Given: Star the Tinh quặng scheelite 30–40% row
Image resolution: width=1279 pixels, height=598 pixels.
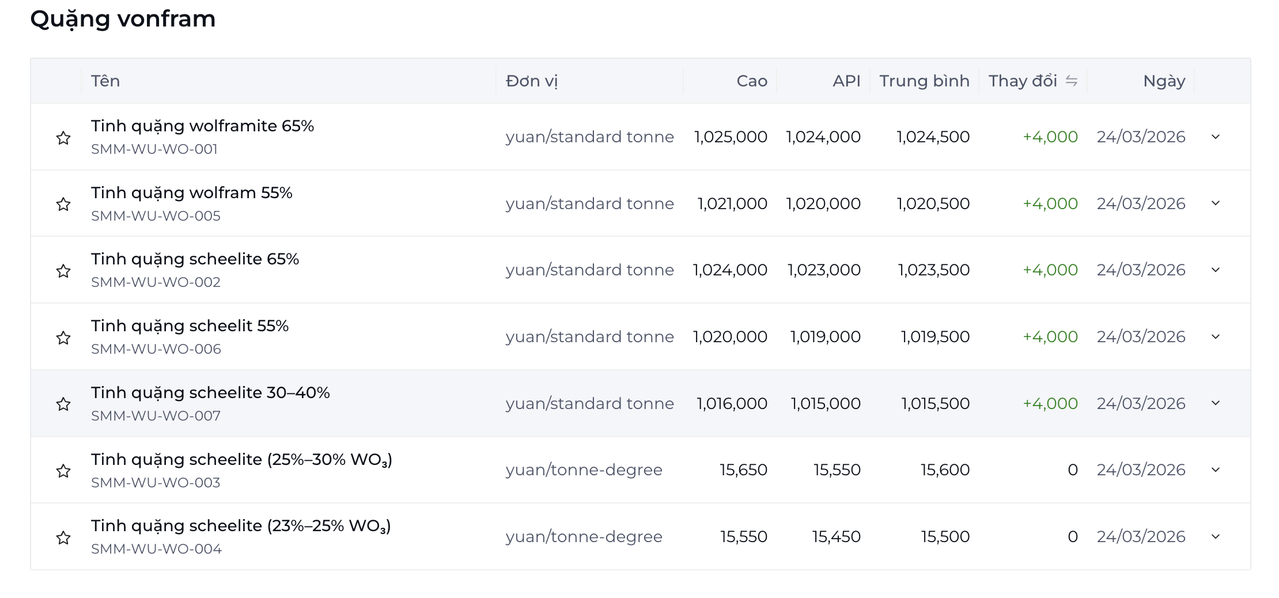Looking at the screenshot, I should coord(63,404).
